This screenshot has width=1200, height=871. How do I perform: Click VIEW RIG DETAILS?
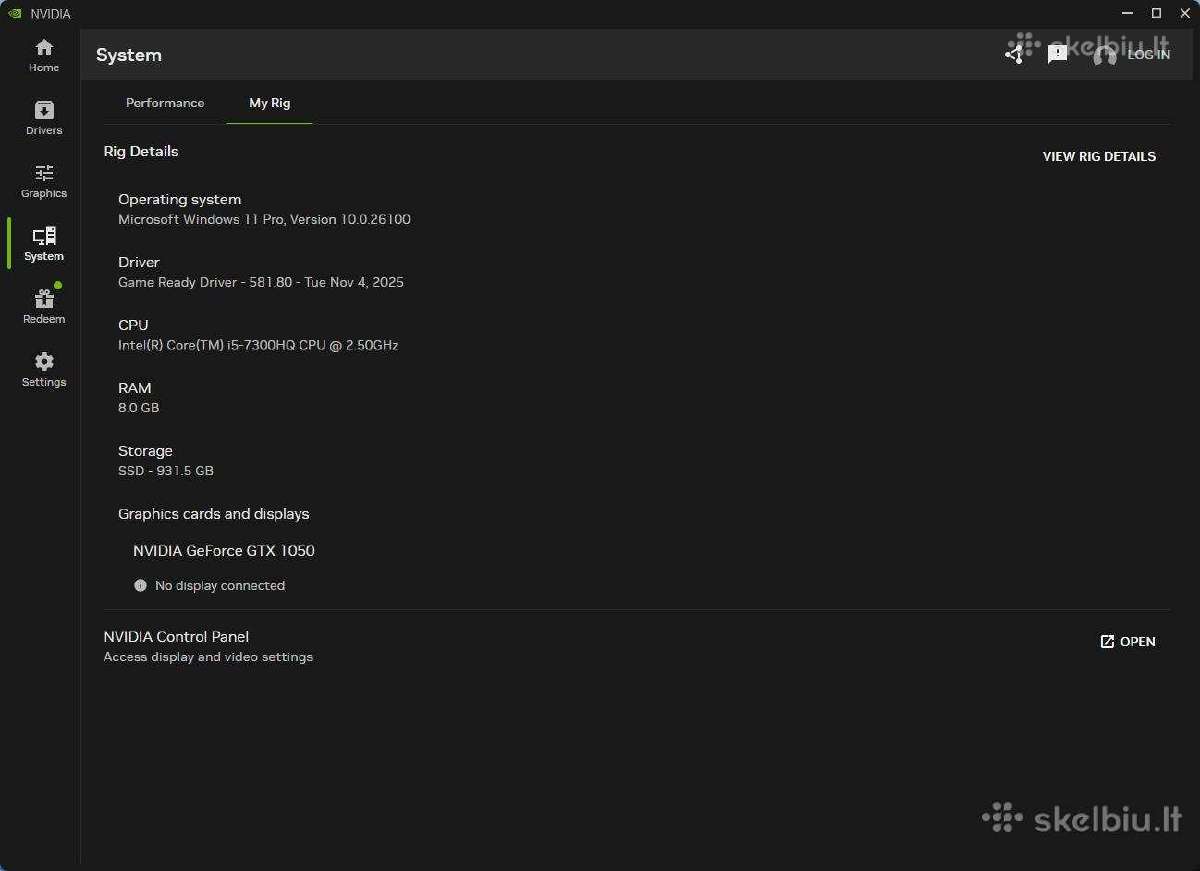click(1099, 156)
